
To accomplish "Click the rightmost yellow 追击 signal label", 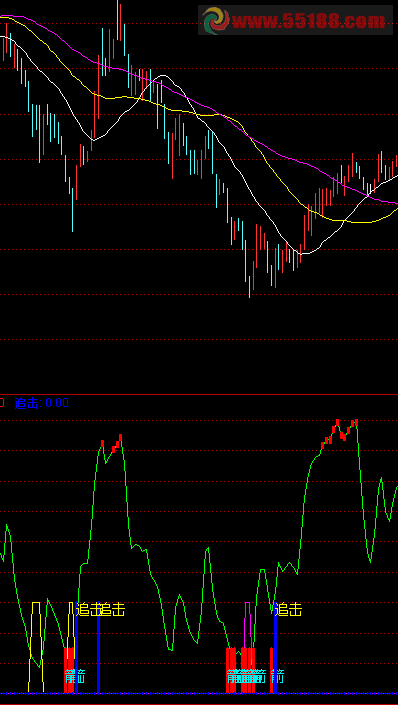I will 288,610.
